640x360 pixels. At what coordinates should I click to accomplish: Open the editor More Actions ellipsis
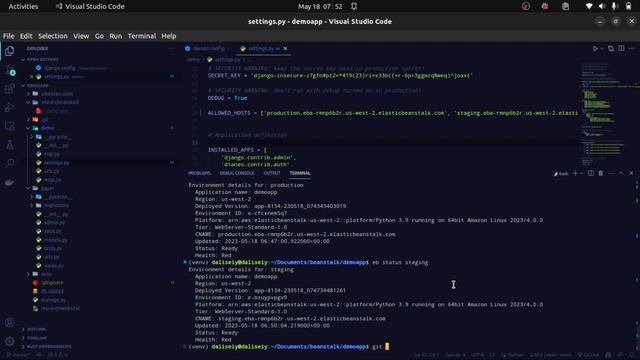pos(631,49)
